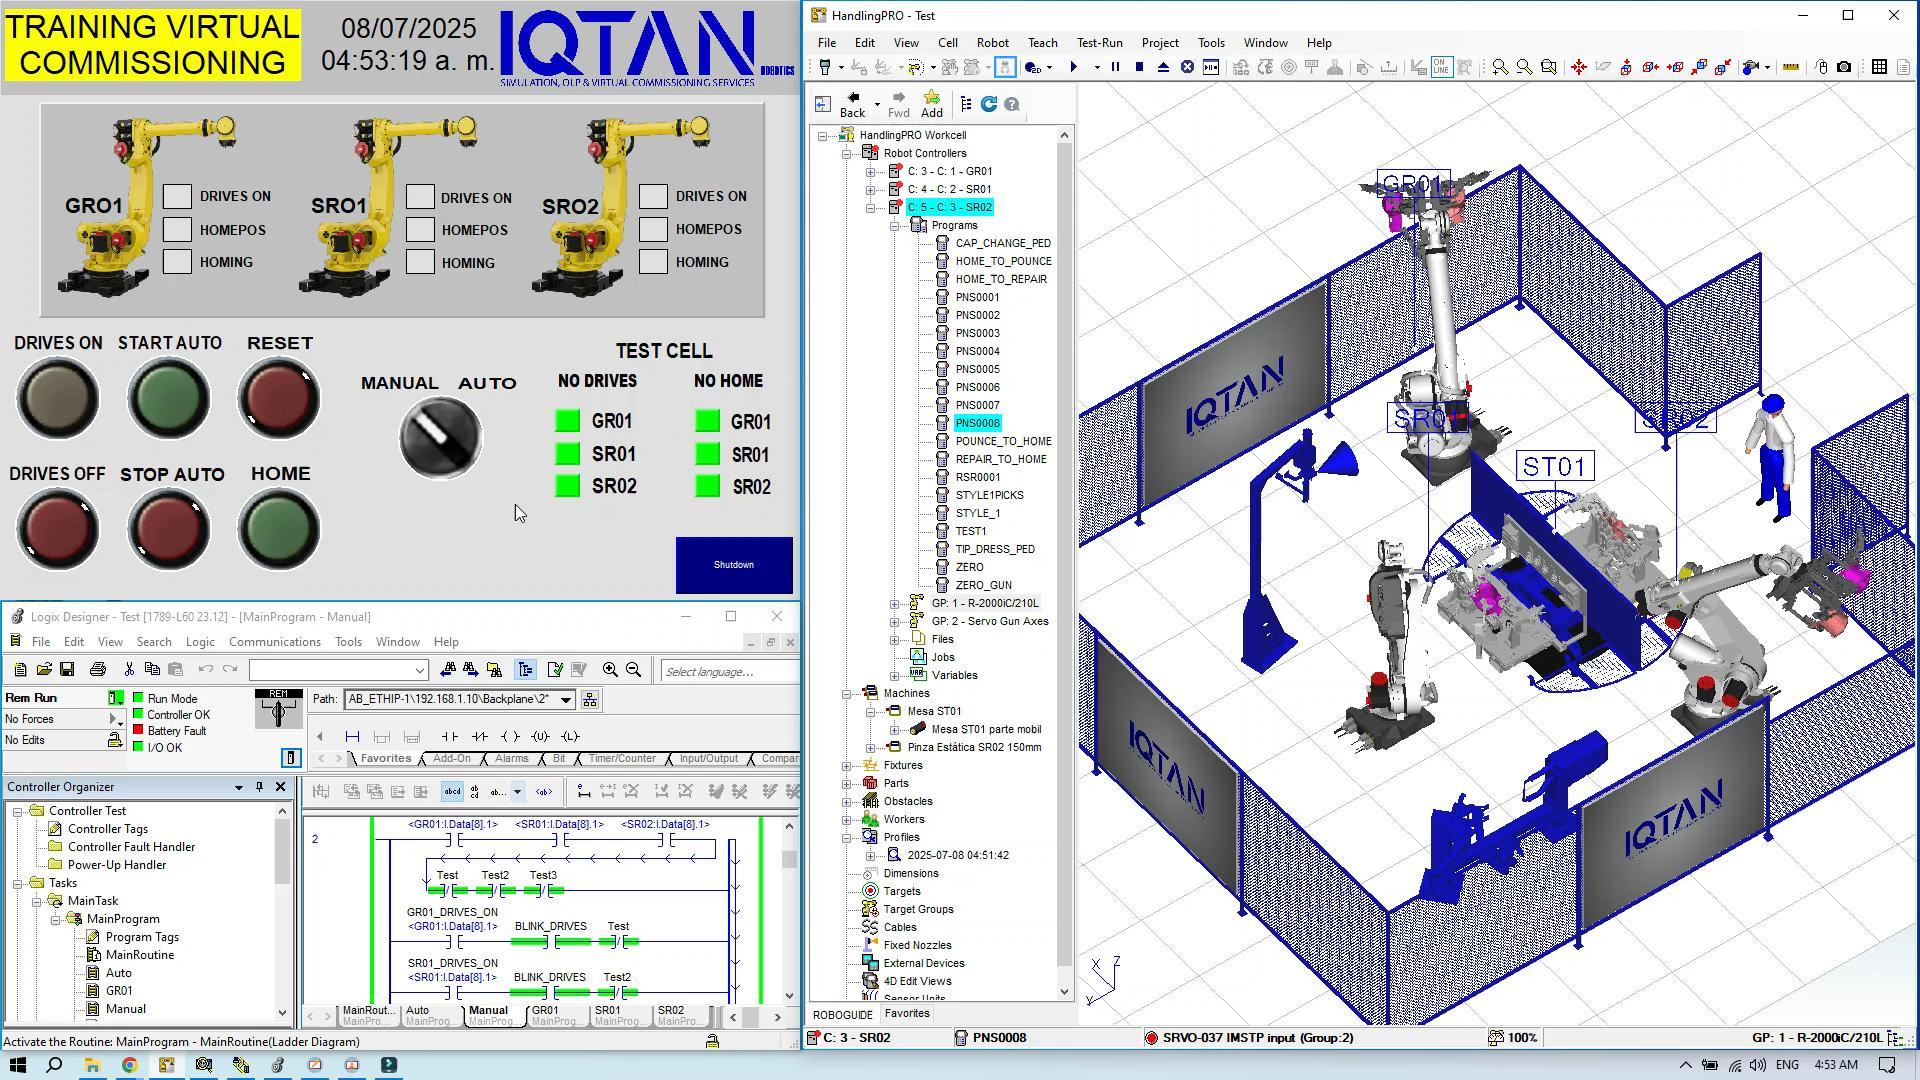Expand the Fixtures tree node
This screenshot has height=1080, width=1920.
846,765
